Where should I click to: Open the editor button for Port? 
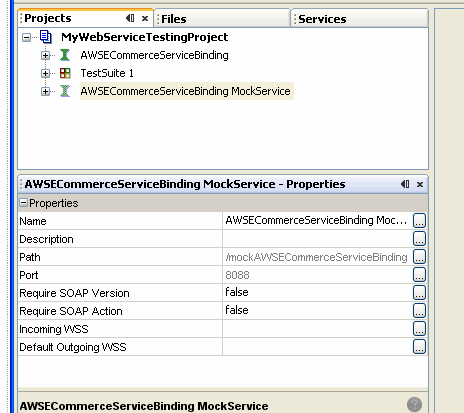click(419, 275)
